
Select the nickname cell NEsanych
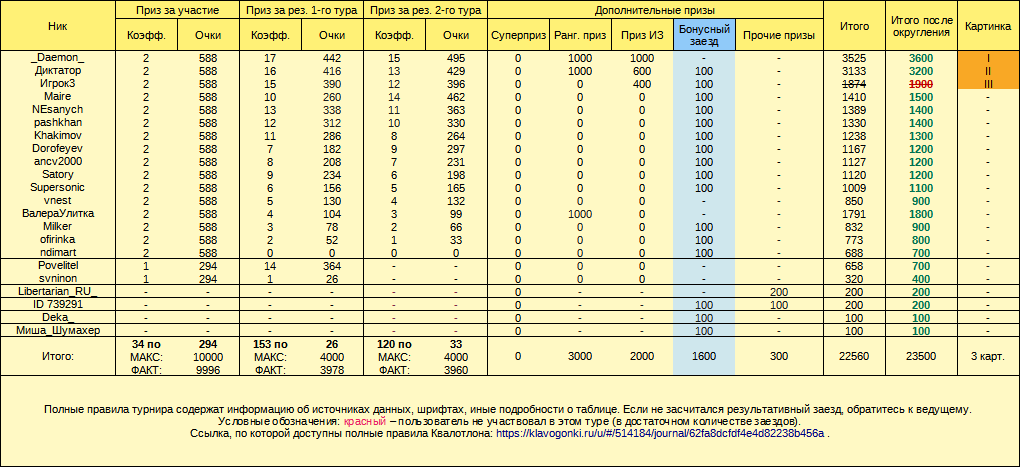coord(57,109)
